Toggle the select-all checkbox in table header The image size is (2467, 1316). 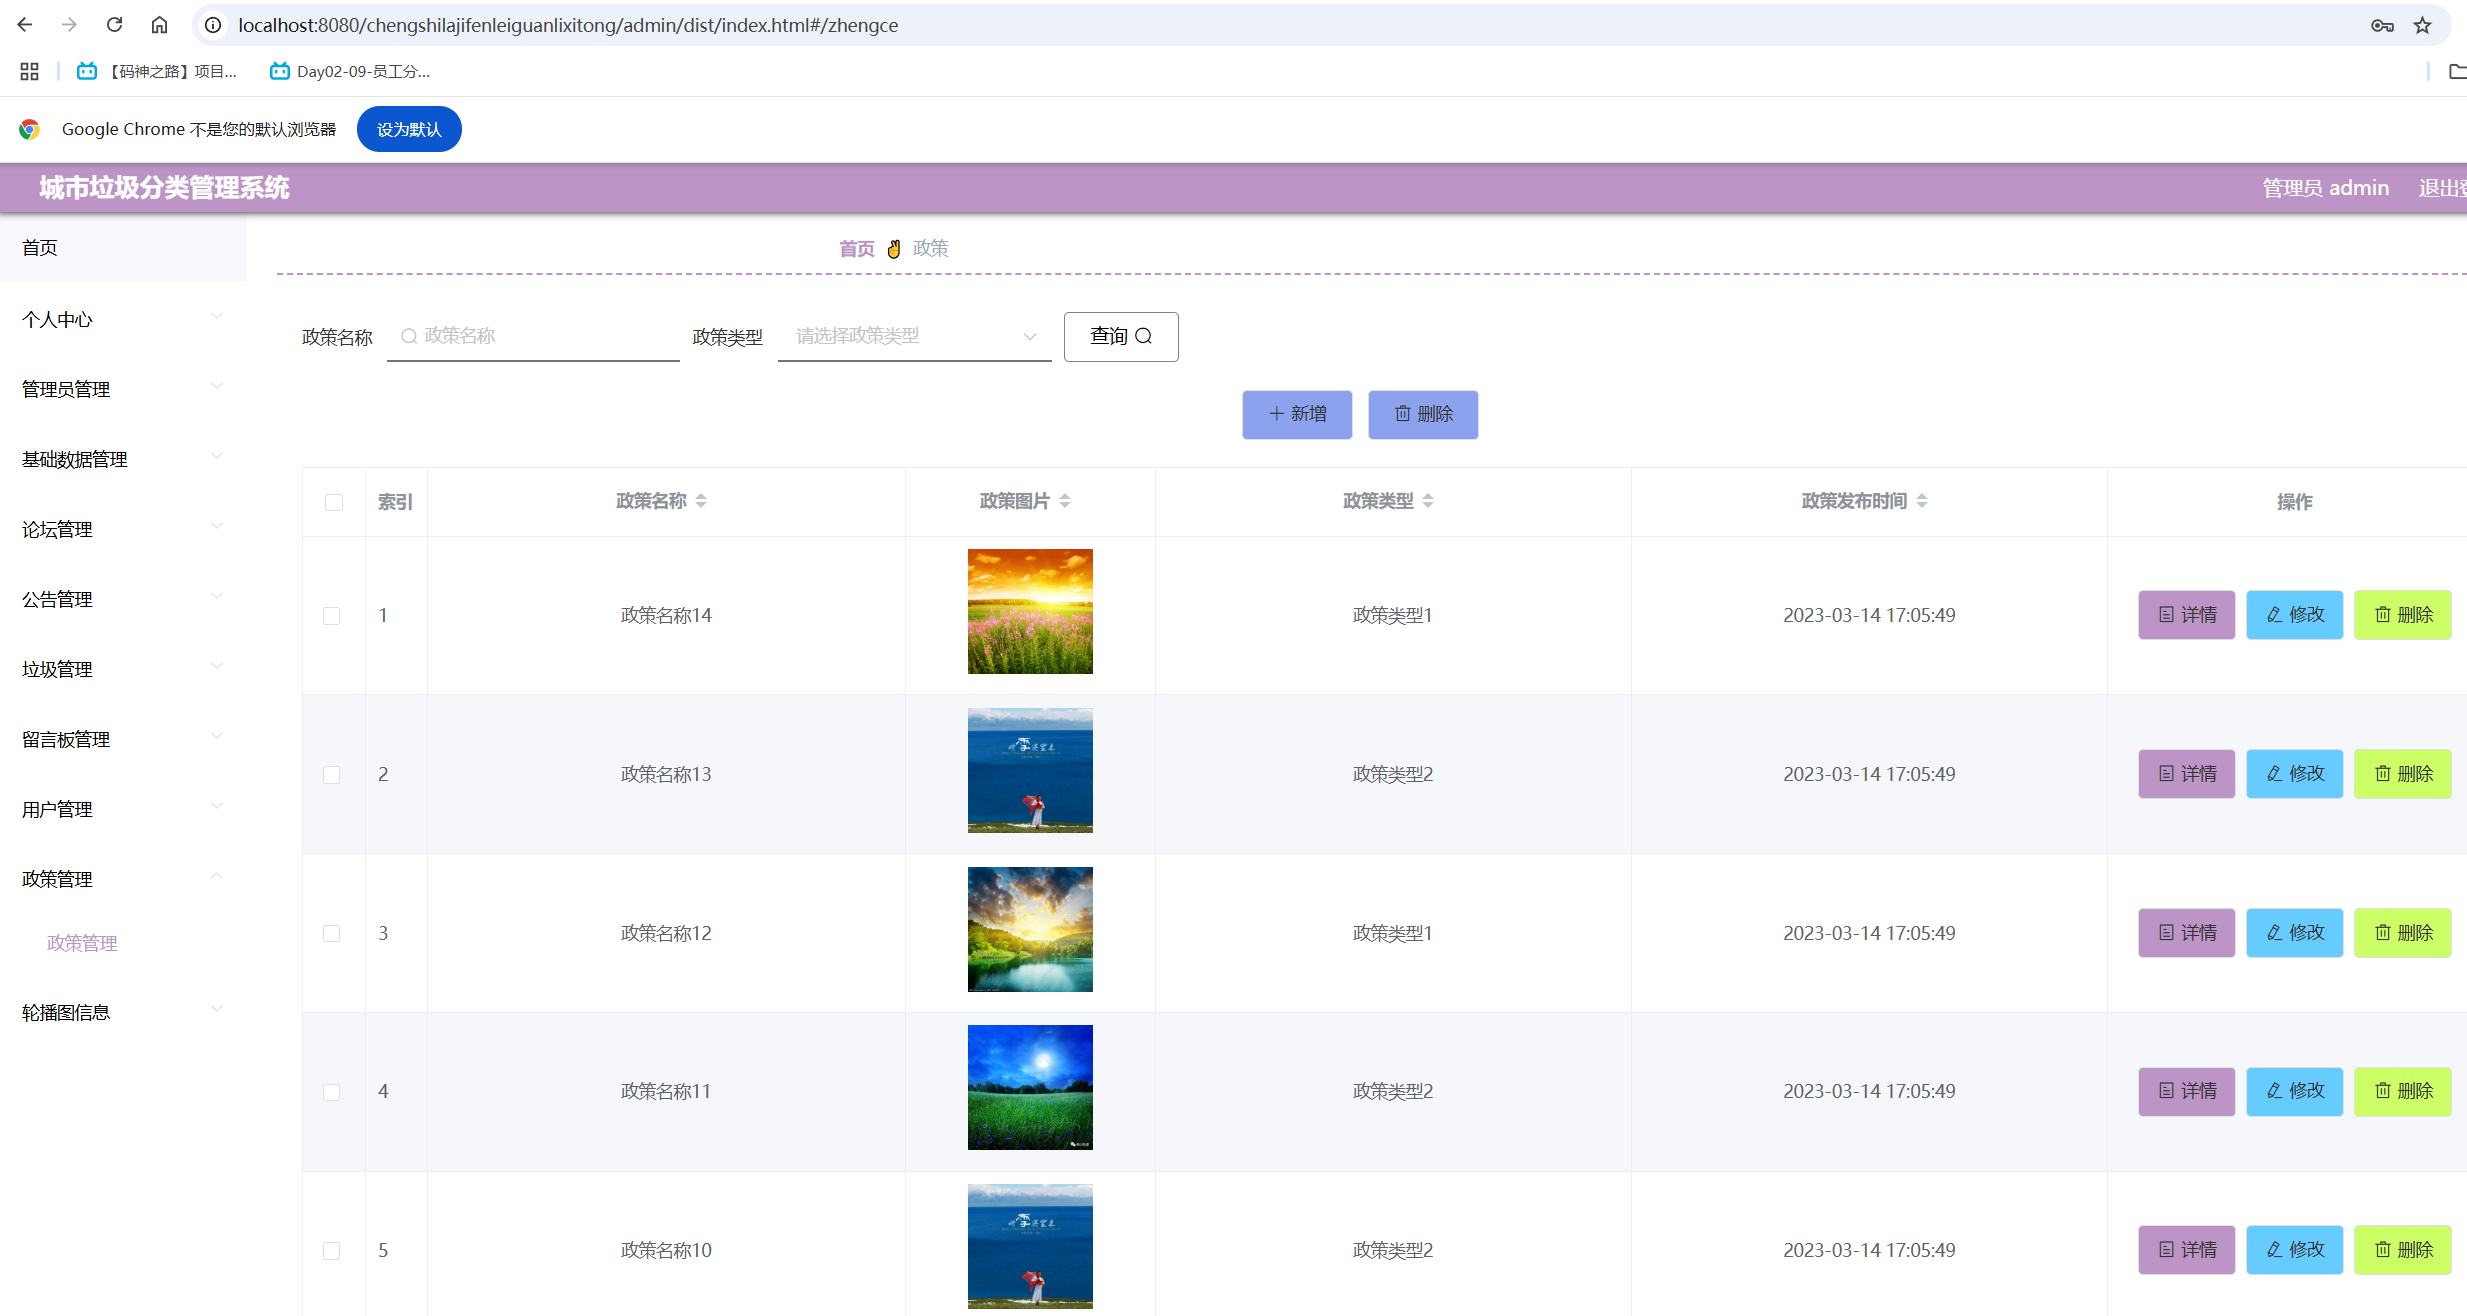[x=334, y=502]
